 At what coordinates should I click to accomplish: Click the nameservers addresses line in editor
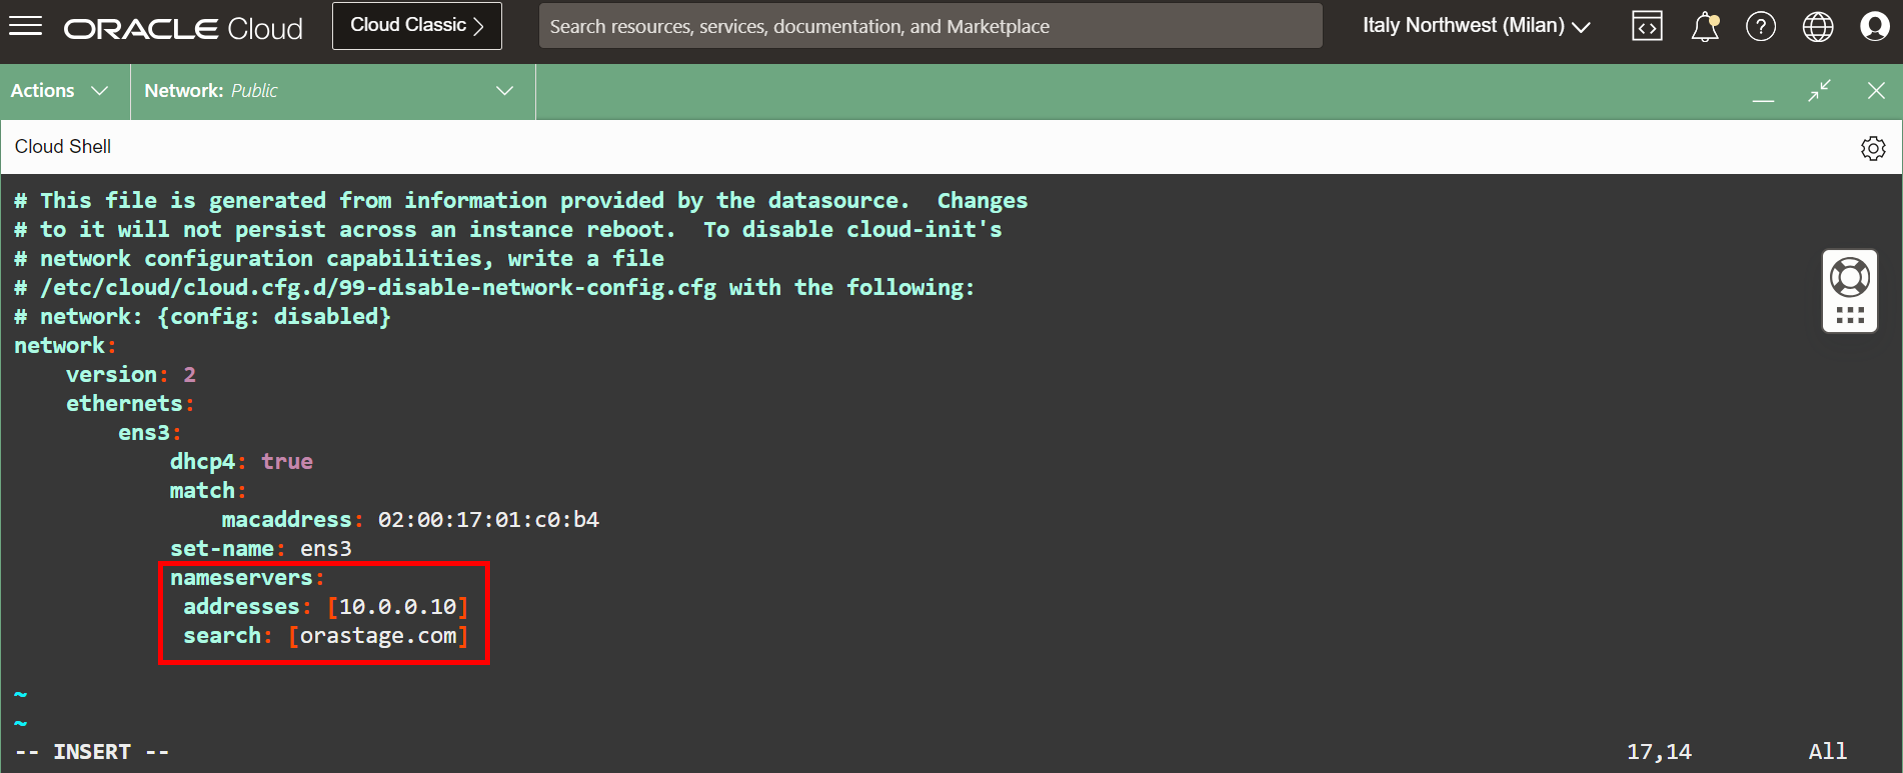pos(326,607)
